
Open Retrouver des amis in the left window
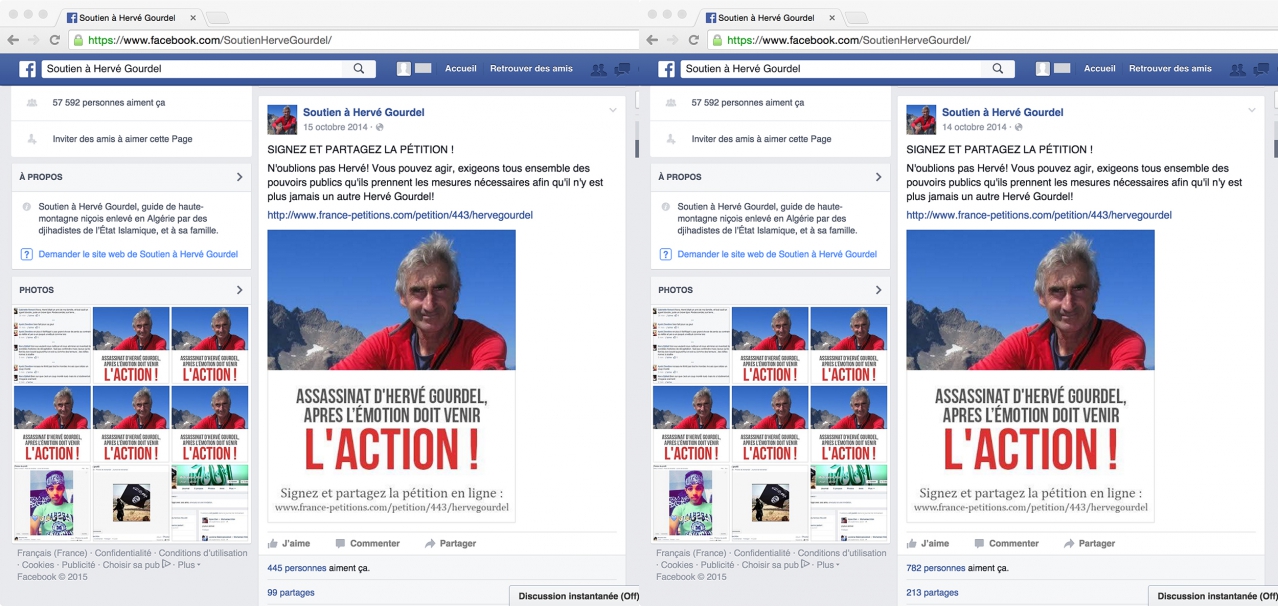(x=531, y=69)
